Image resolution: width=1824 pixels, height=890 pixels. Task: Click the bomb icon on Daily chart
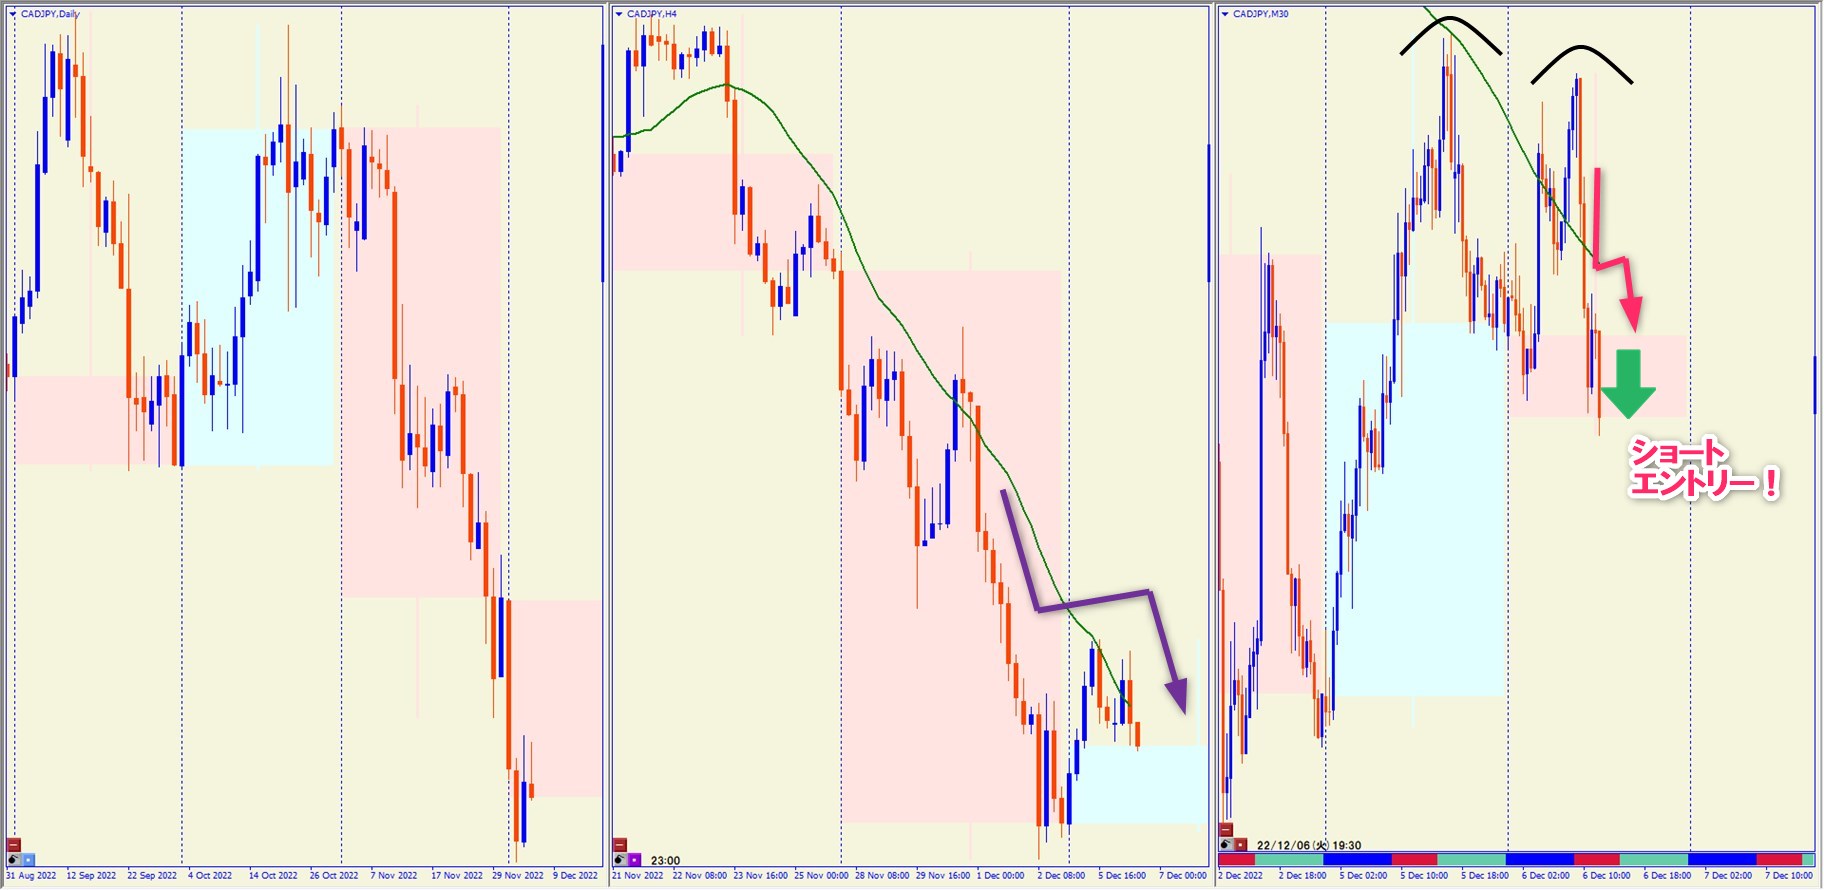pos(14,860)
